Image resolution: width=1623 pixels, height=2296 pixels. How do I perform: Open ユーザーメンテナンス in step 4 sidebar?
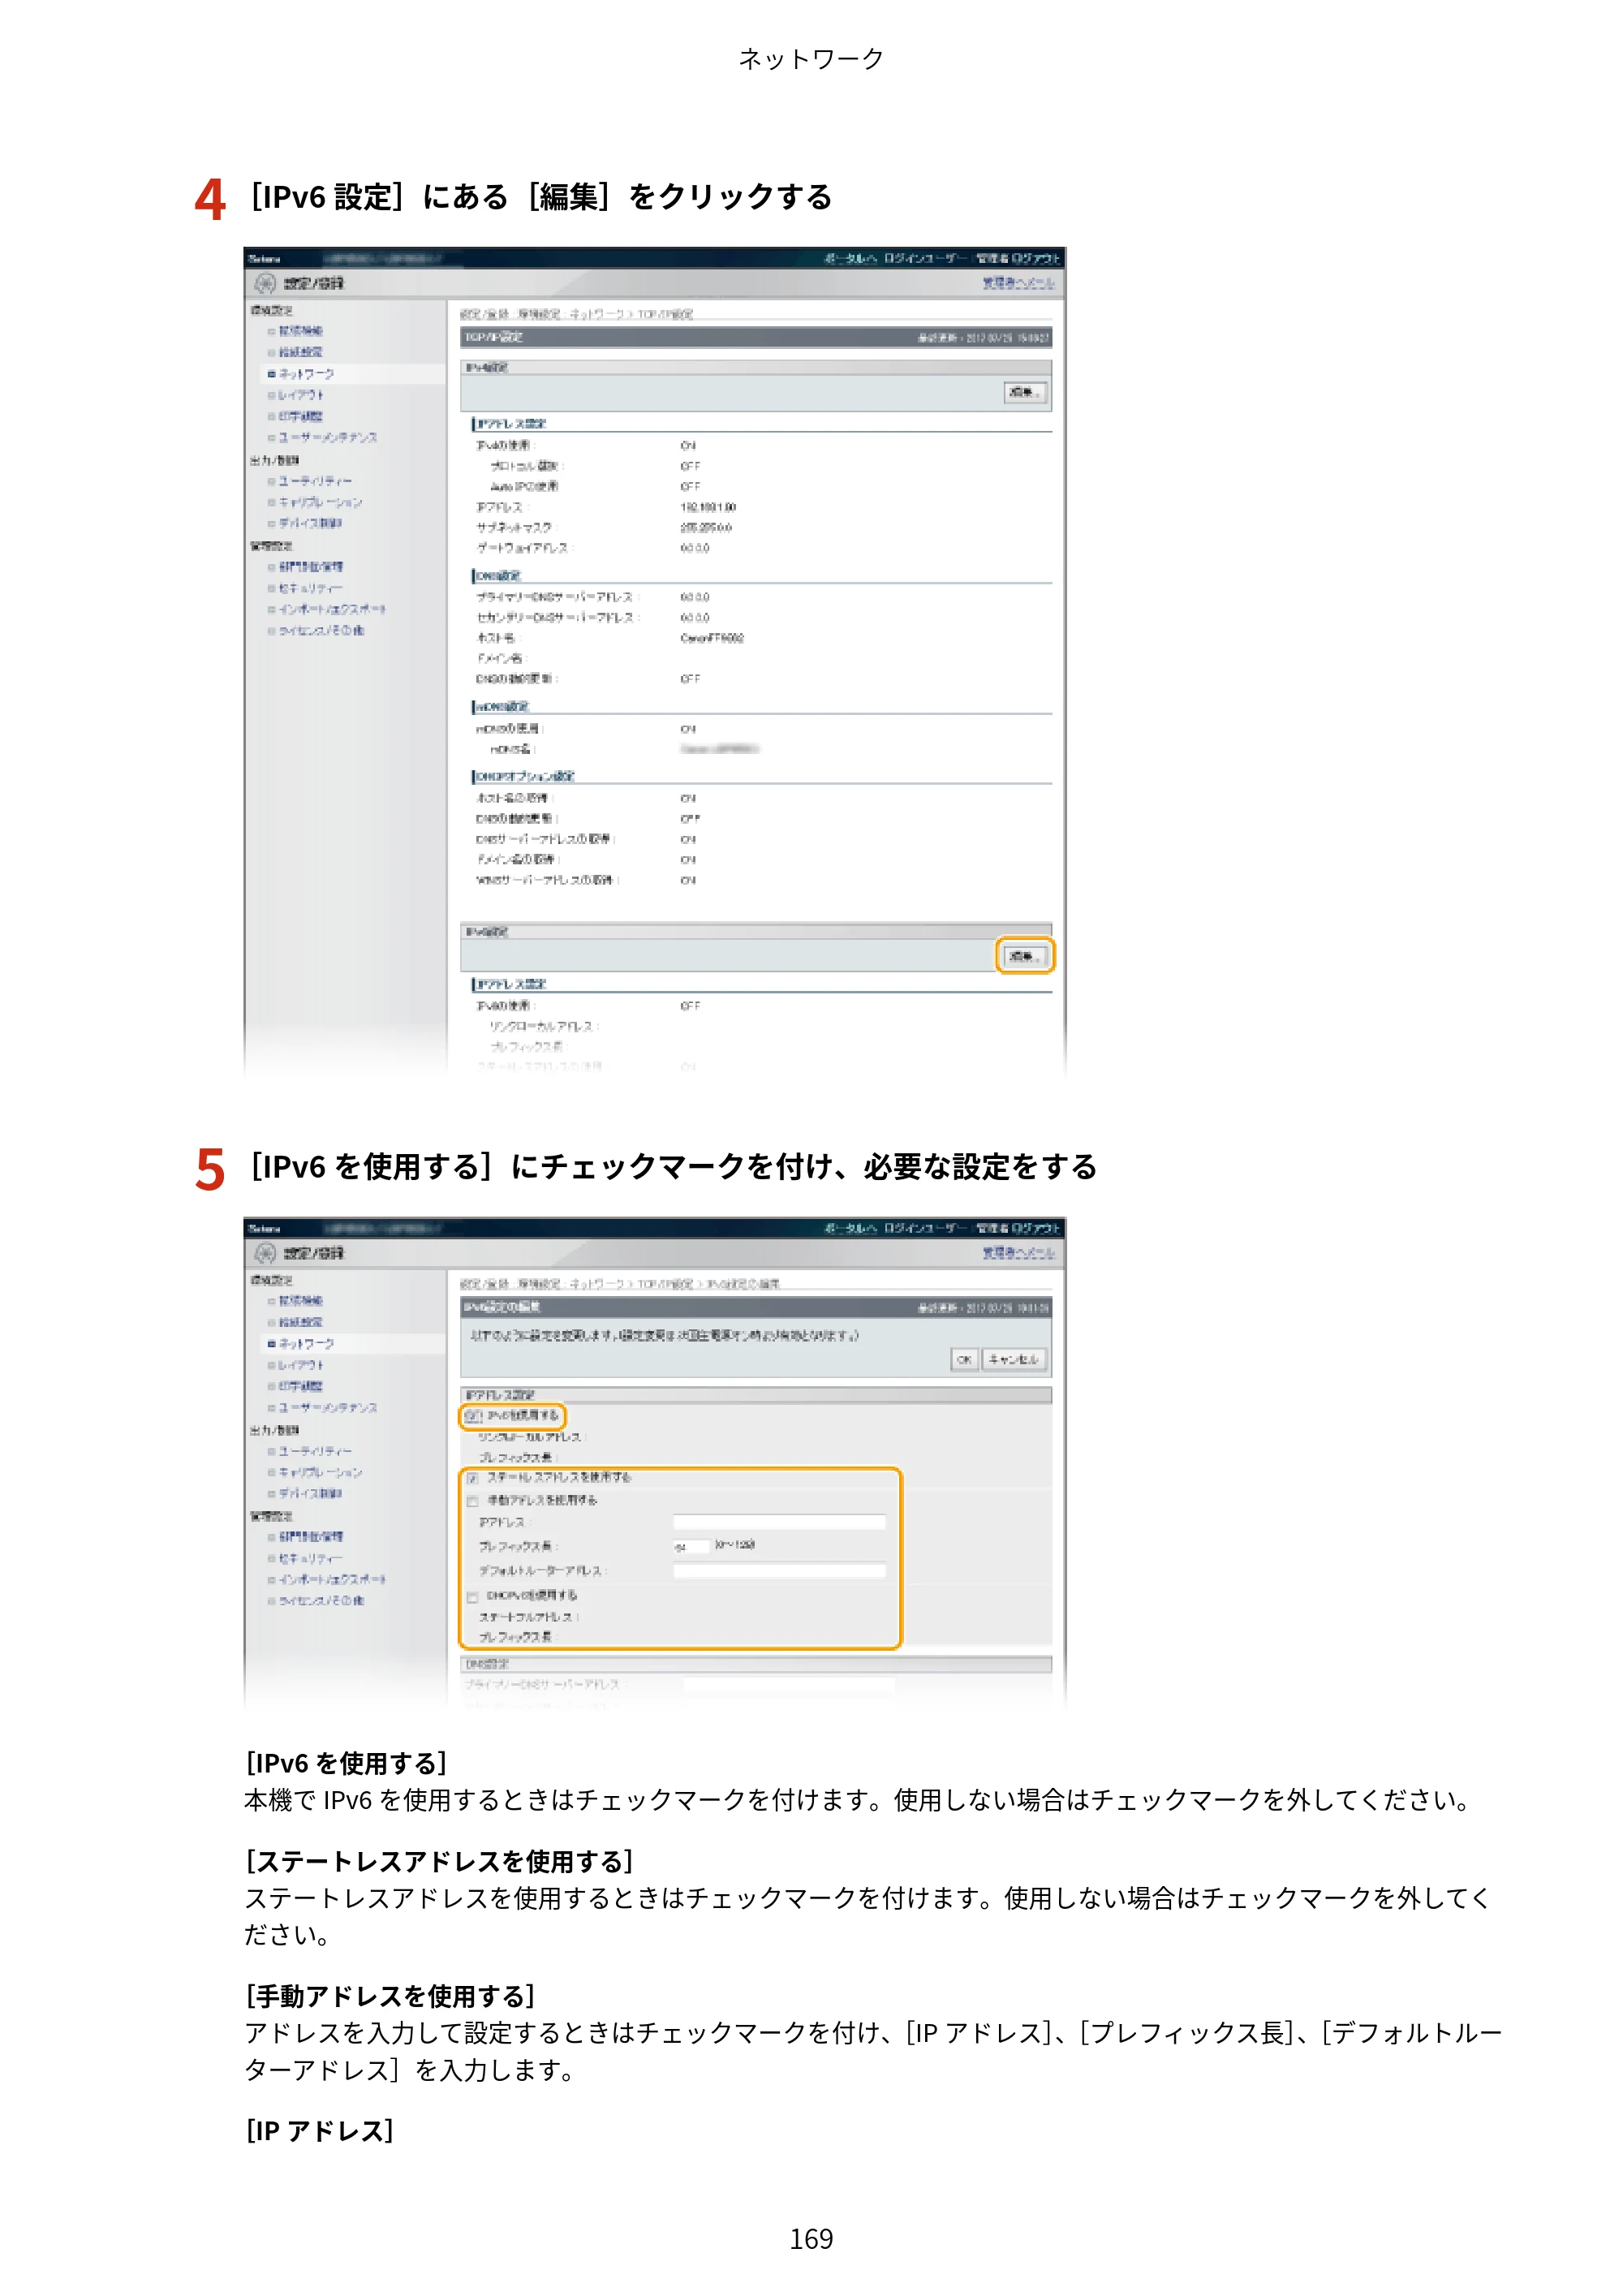[x=328, y=438]
